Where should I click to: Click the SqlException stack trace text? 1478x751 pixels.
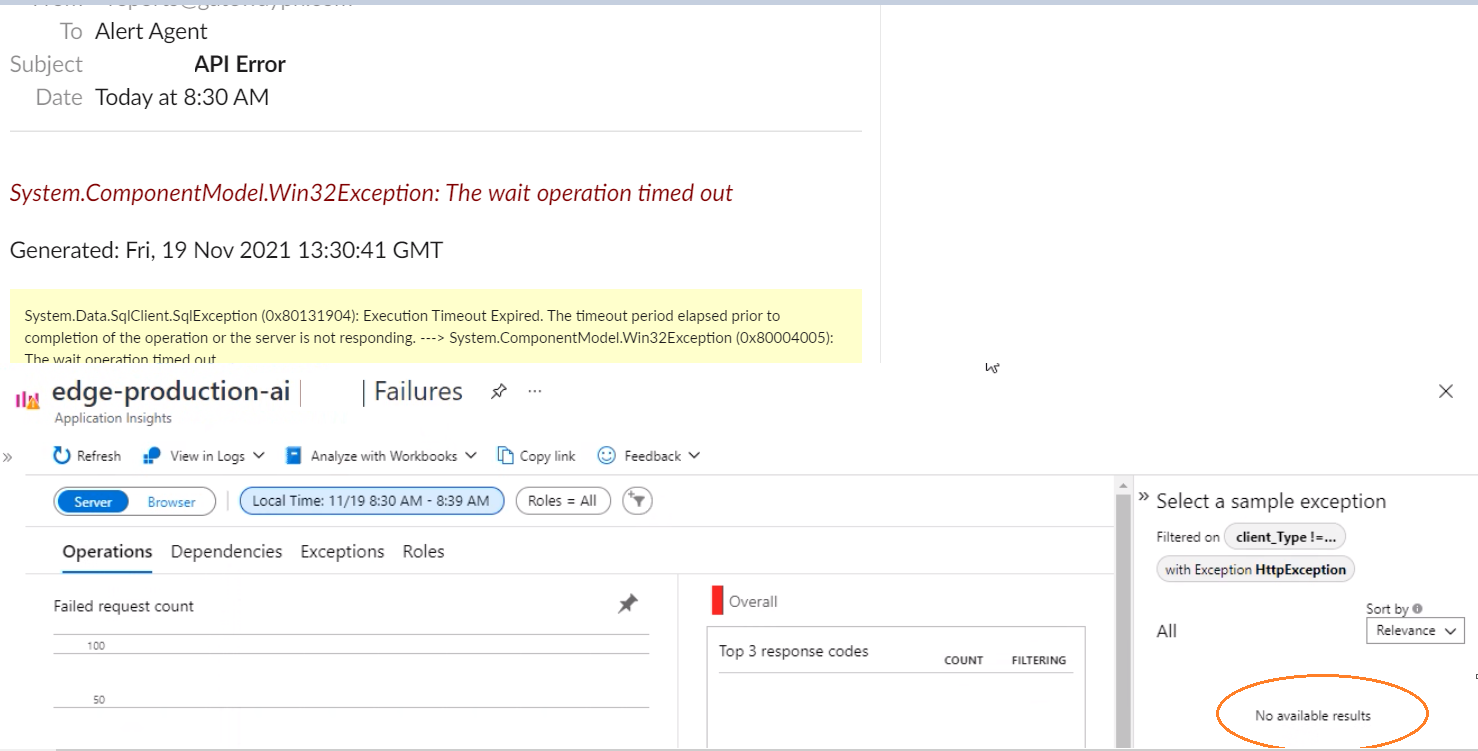(x=429, y=338)
